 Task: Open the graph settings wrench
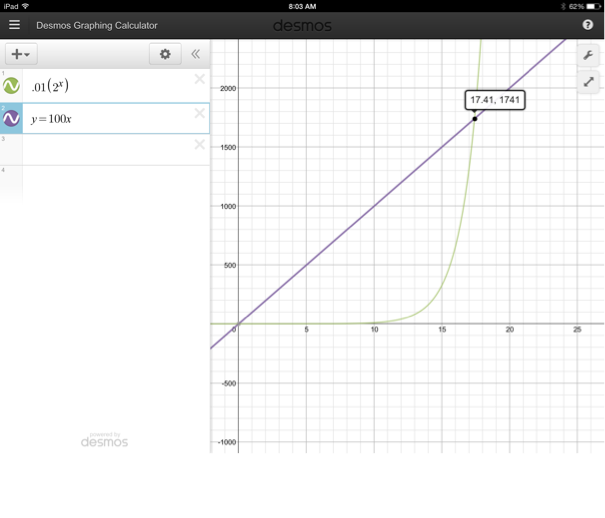coord(588,55)
